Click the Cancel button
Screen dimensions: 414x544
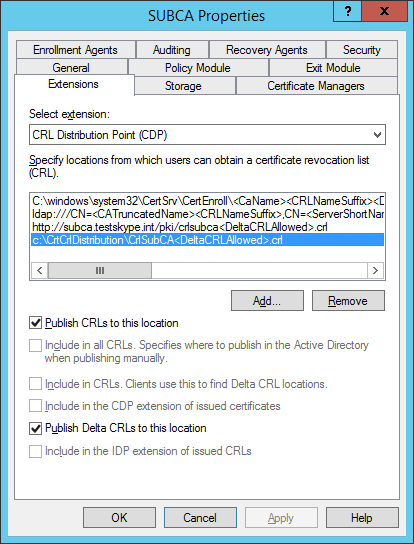coord(200,518)
